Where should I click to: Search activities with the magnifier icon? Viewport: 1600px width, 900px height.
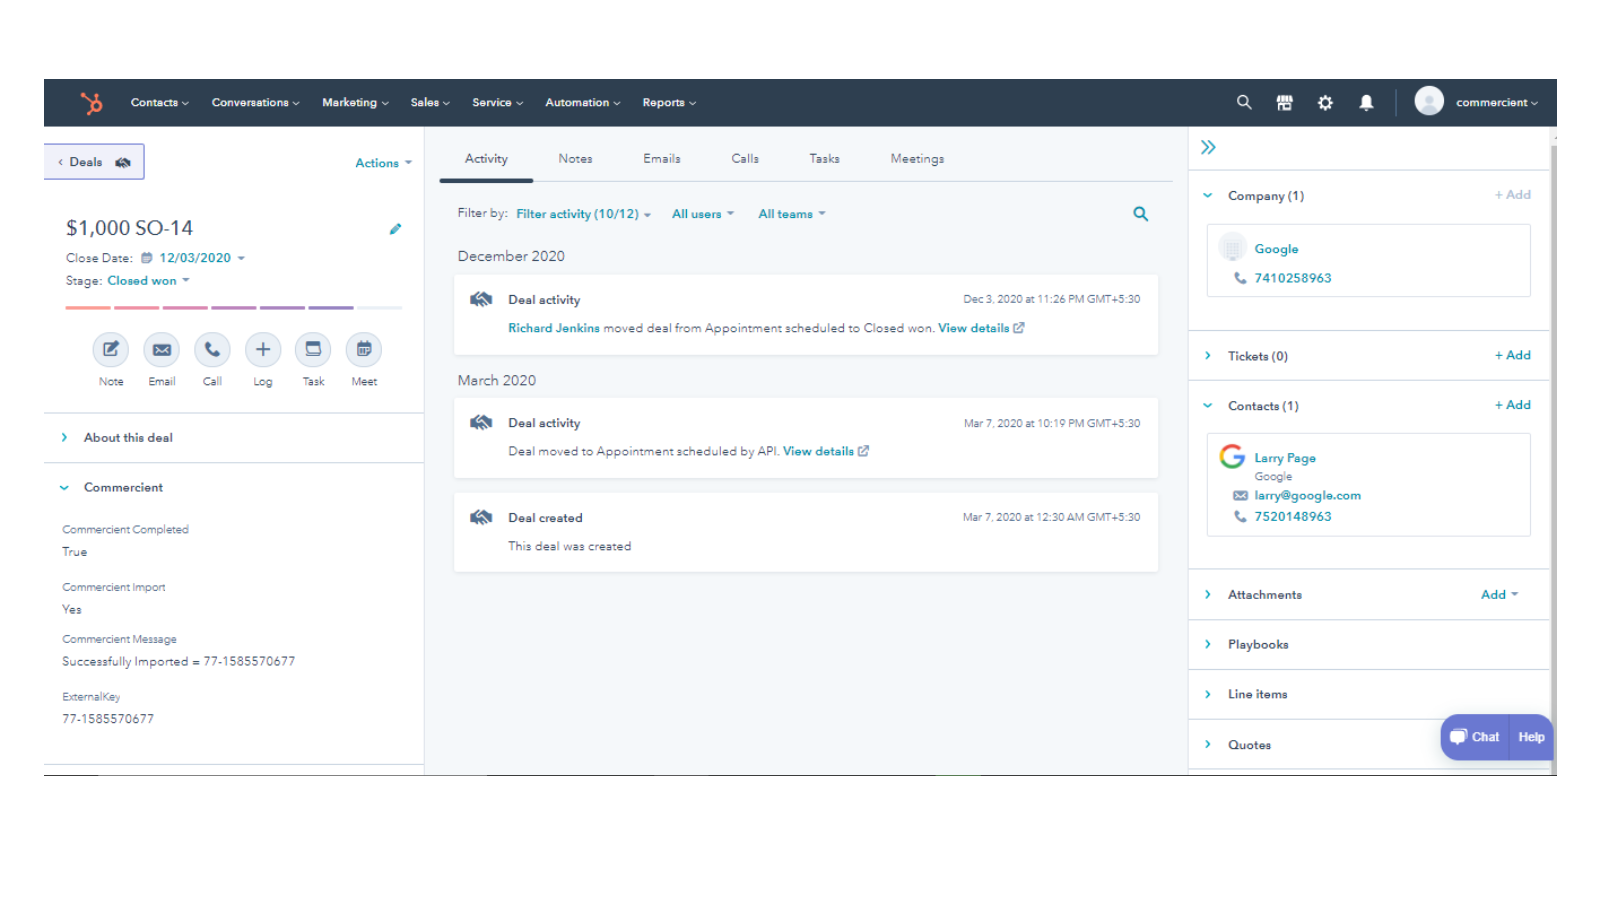click(x=1140, y=213)
